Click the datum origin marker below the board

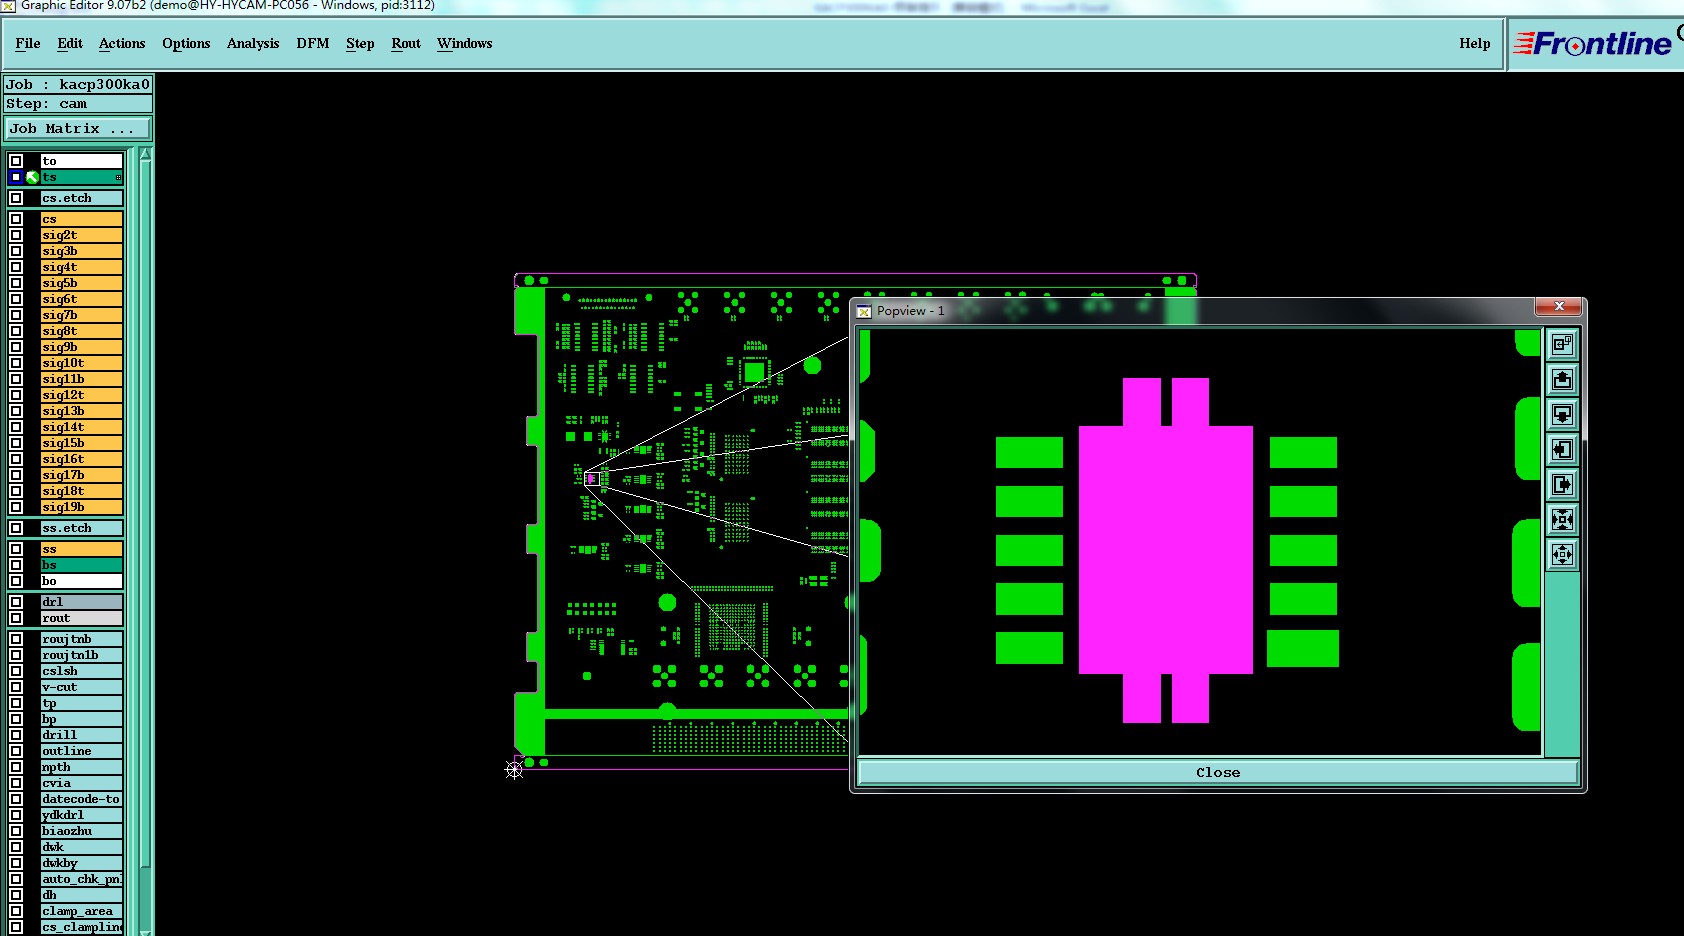click(514, 769)
